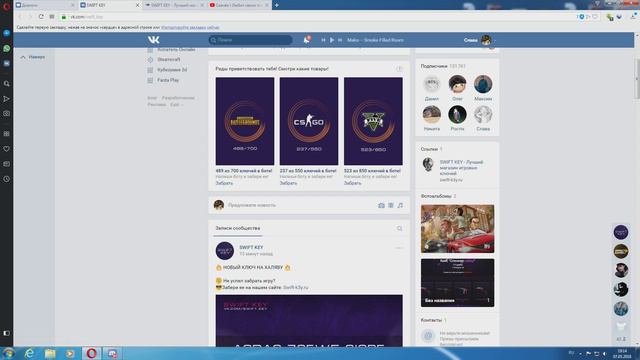This screenshot has width=640, height=360.
Task: Click the vk.com address bar
Action: tap(318, 17)
